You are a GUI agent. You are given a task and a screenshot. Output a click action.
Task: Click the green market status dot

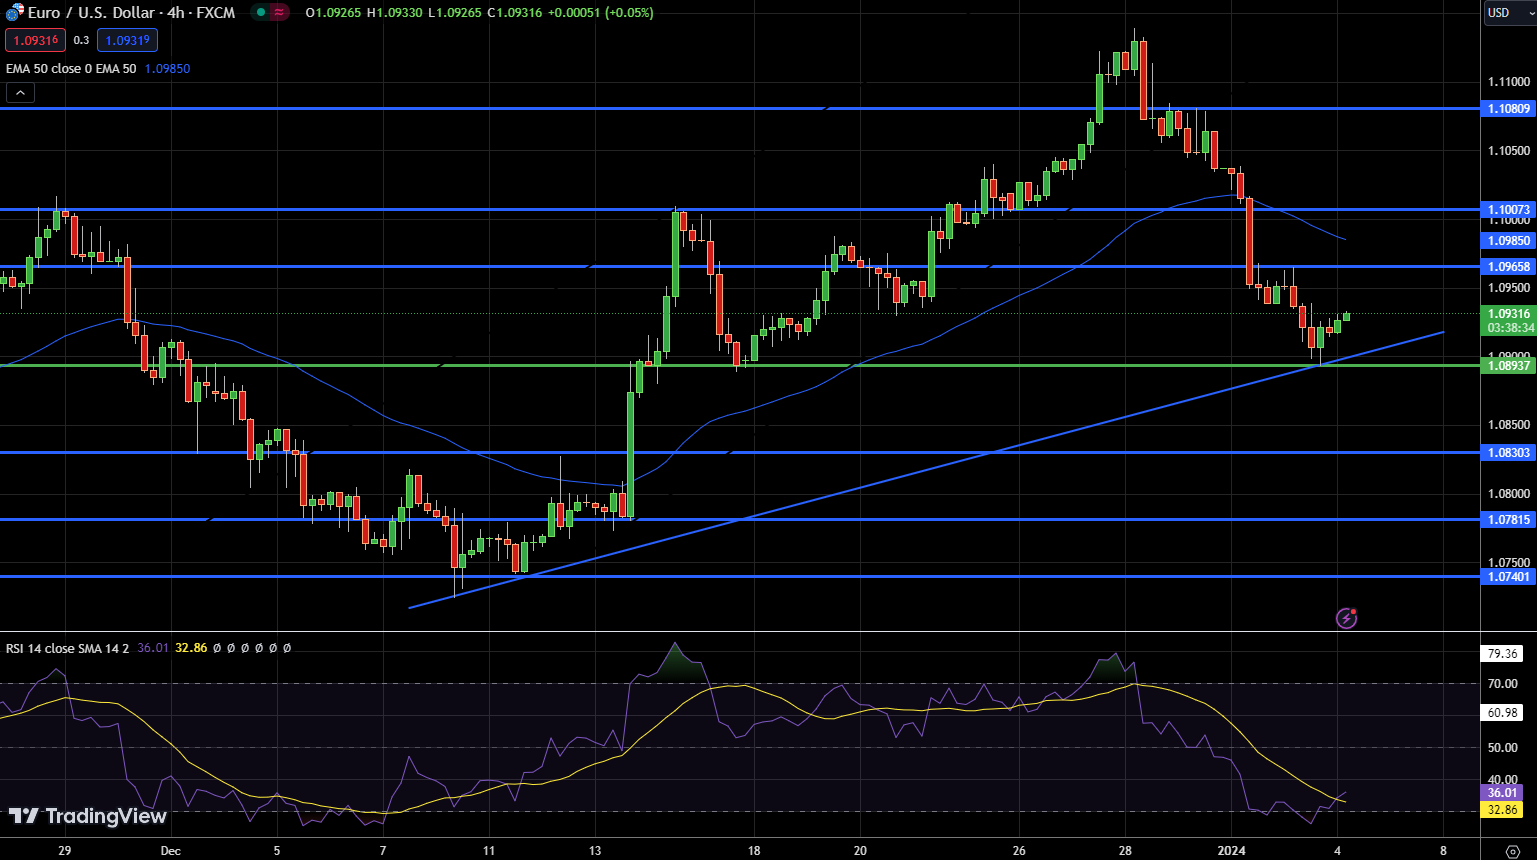(x=260, y=13)
